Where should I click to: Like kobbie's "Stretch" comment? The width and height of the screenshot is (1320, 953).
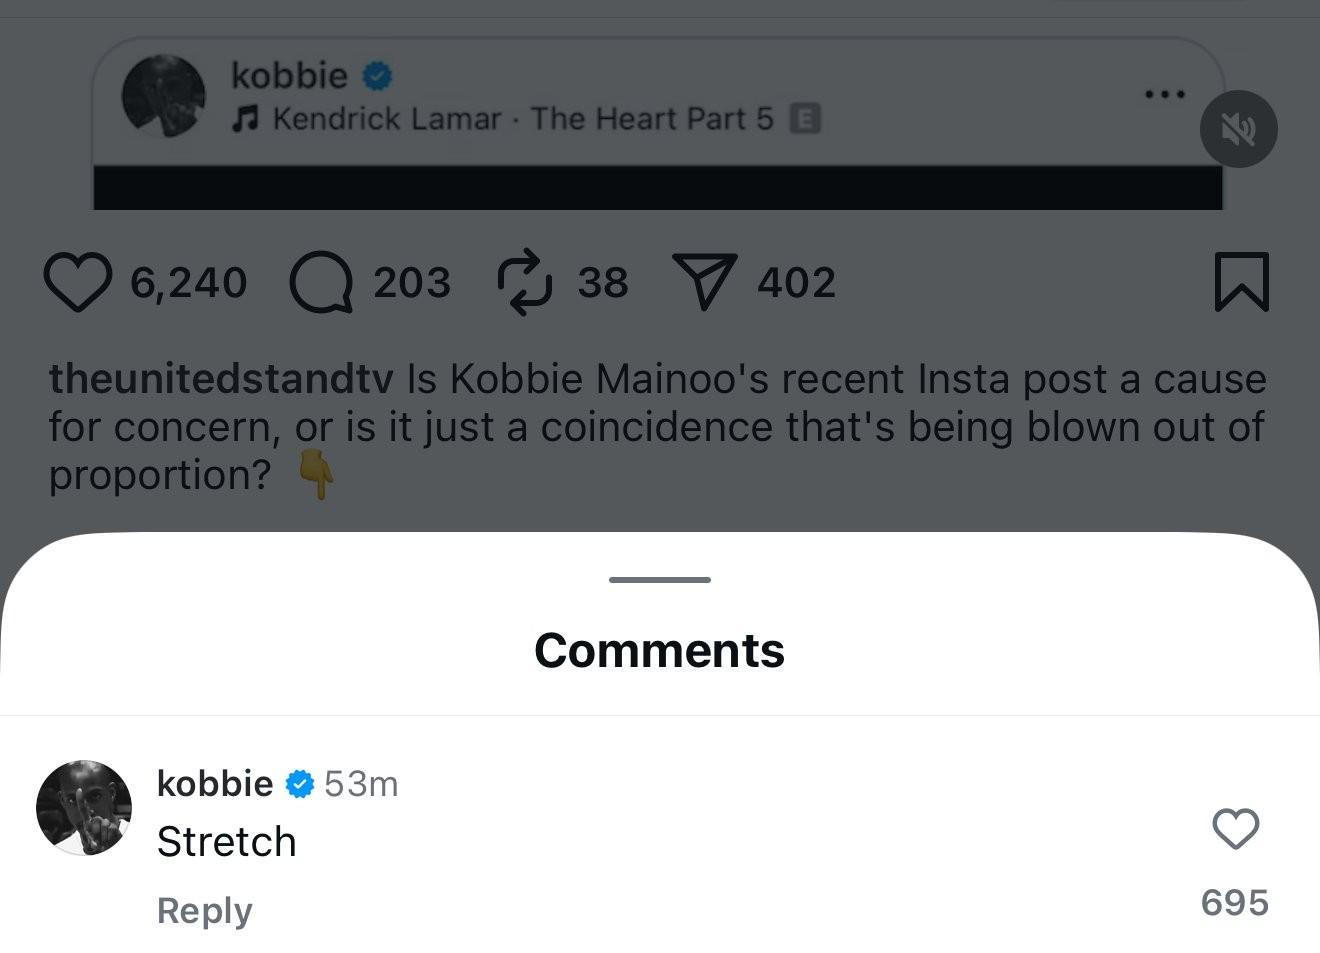[1235, 829]
